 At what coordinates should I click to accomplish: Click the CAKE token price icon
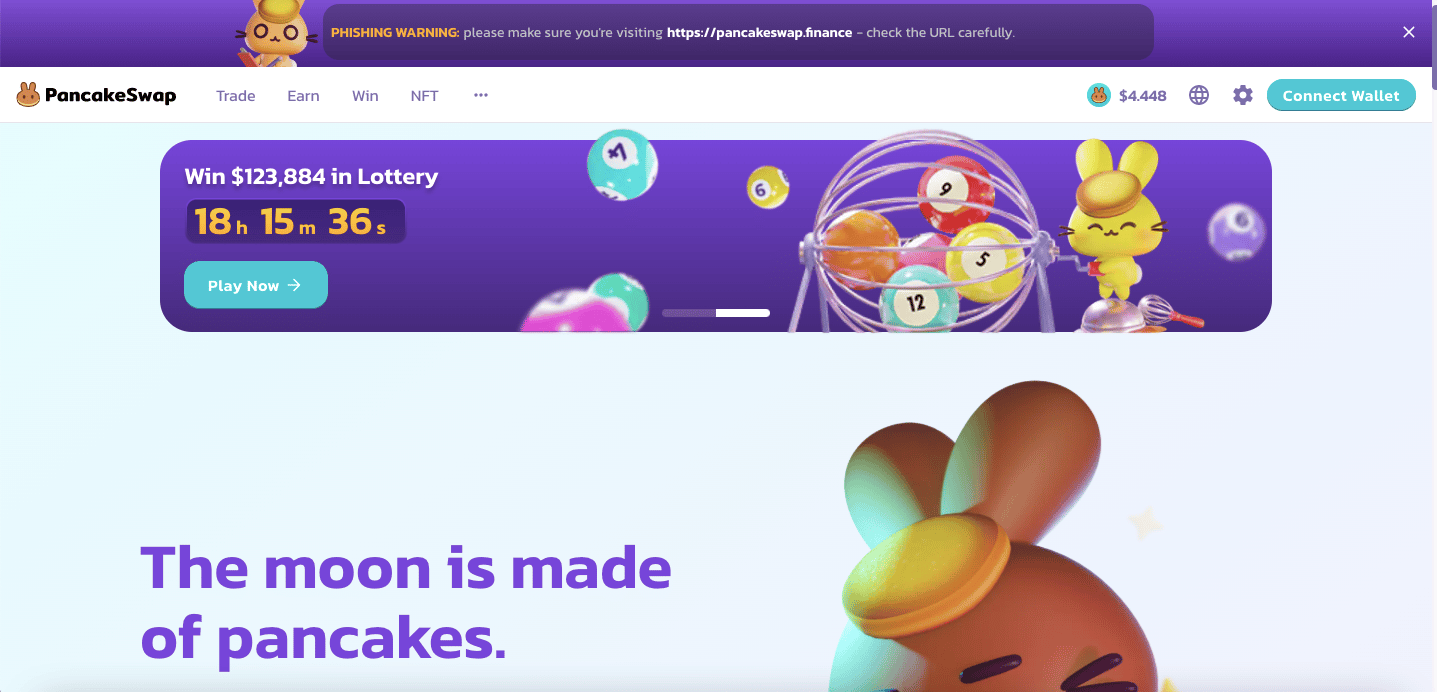click(1099, 95)
